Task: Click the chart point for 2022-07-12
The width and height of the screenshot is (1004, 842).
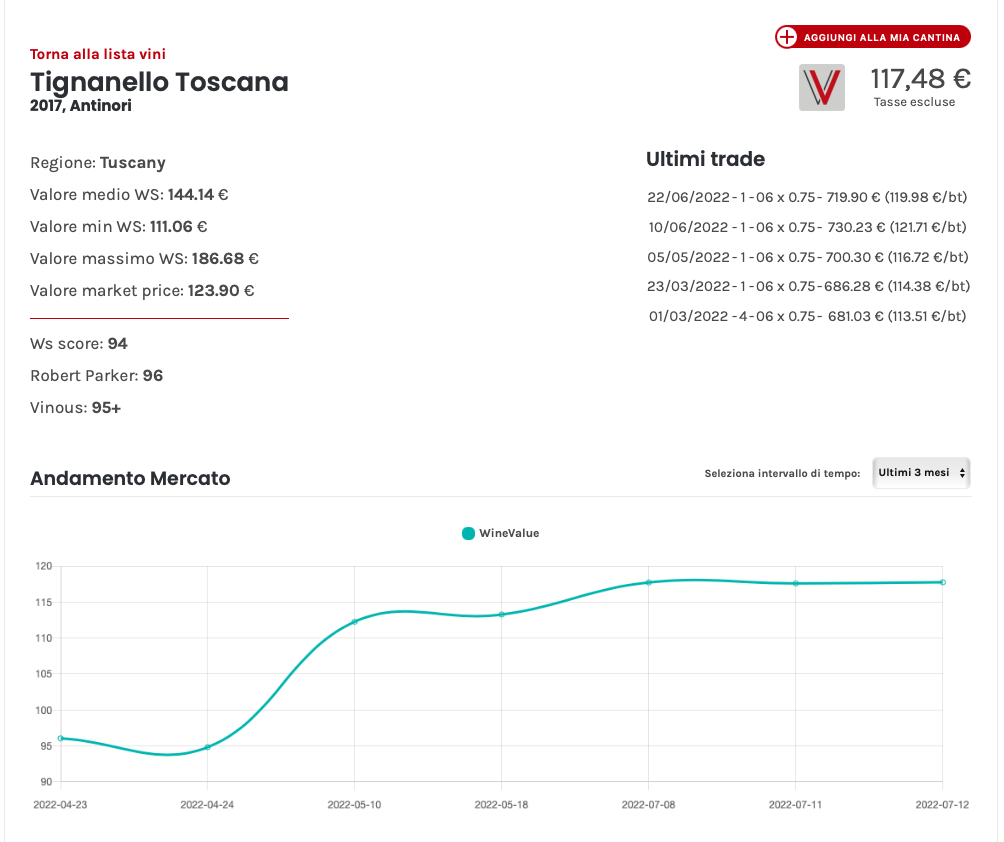Action: click(943, 582)
